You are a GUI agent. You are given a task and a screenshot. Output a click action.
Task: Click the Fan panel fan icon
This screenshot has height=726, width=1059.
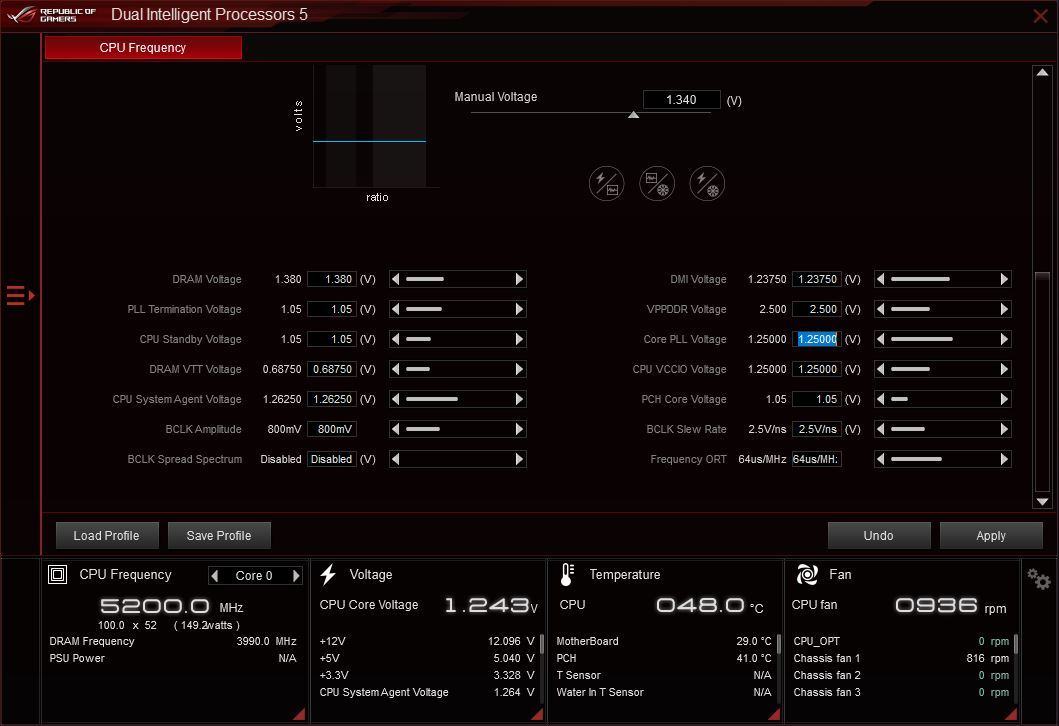click(x=807, y=575)
